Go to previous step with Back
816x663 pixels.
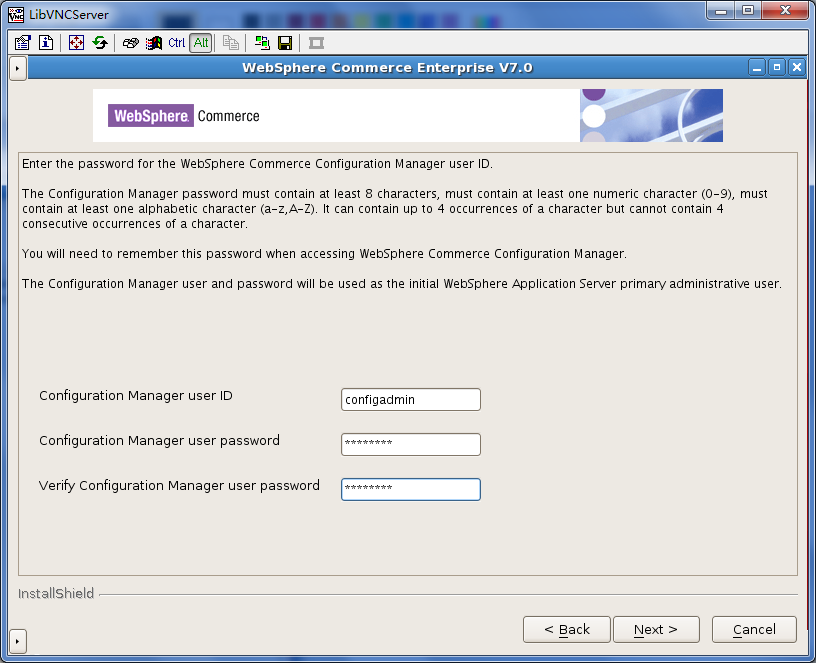tap(567, 630)
